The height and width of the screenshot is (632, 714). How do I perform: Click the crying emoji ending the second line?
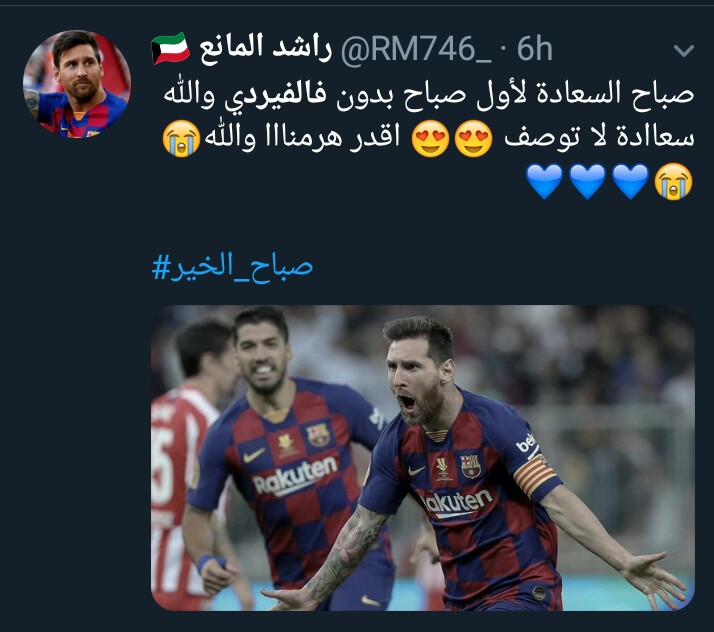tap(181, 138)
